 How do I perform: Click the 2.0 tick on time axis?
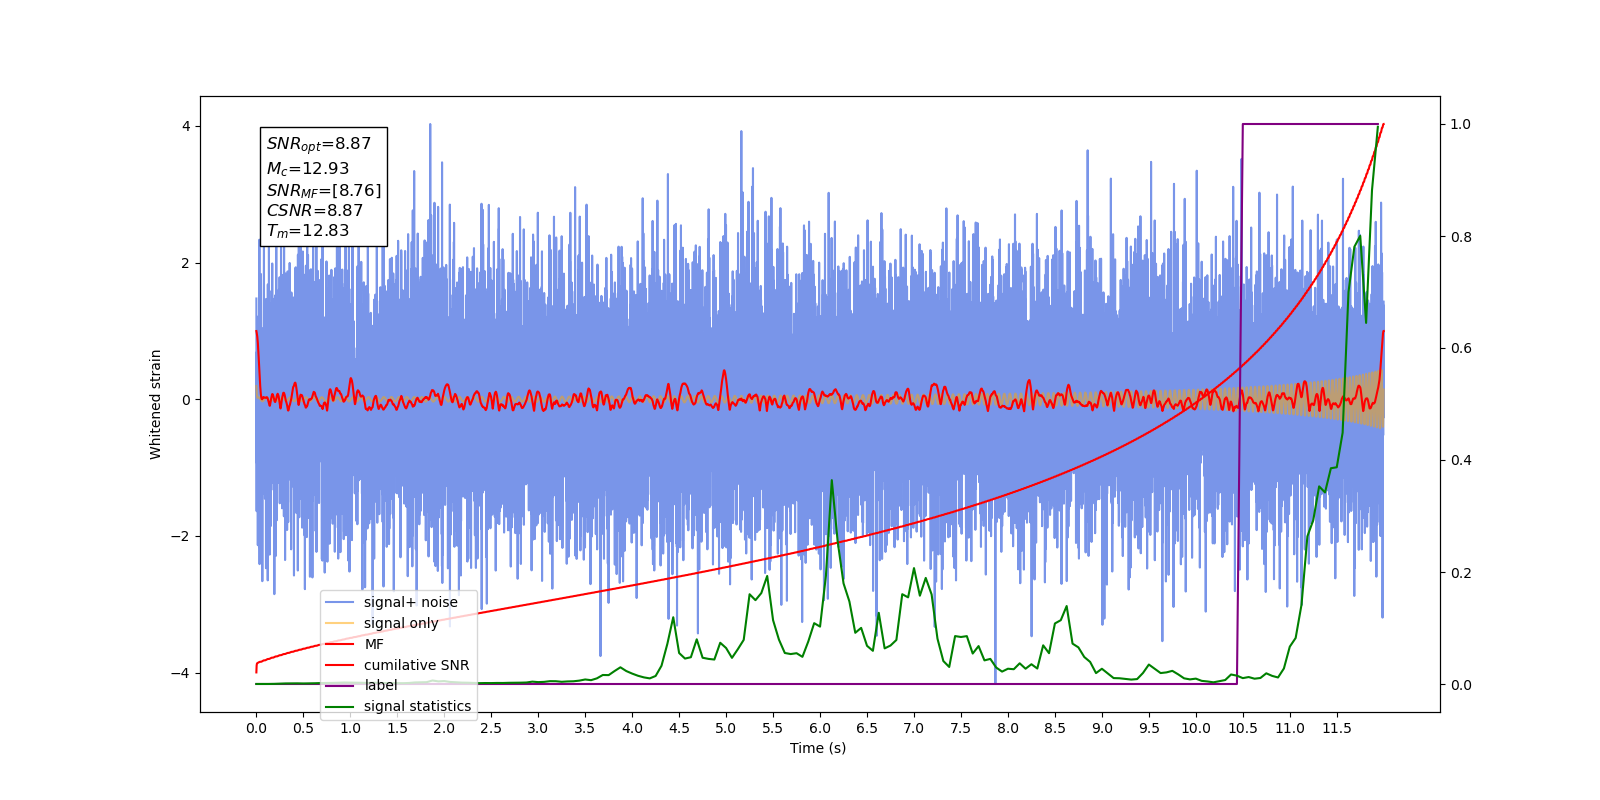[x=444, y=728]
